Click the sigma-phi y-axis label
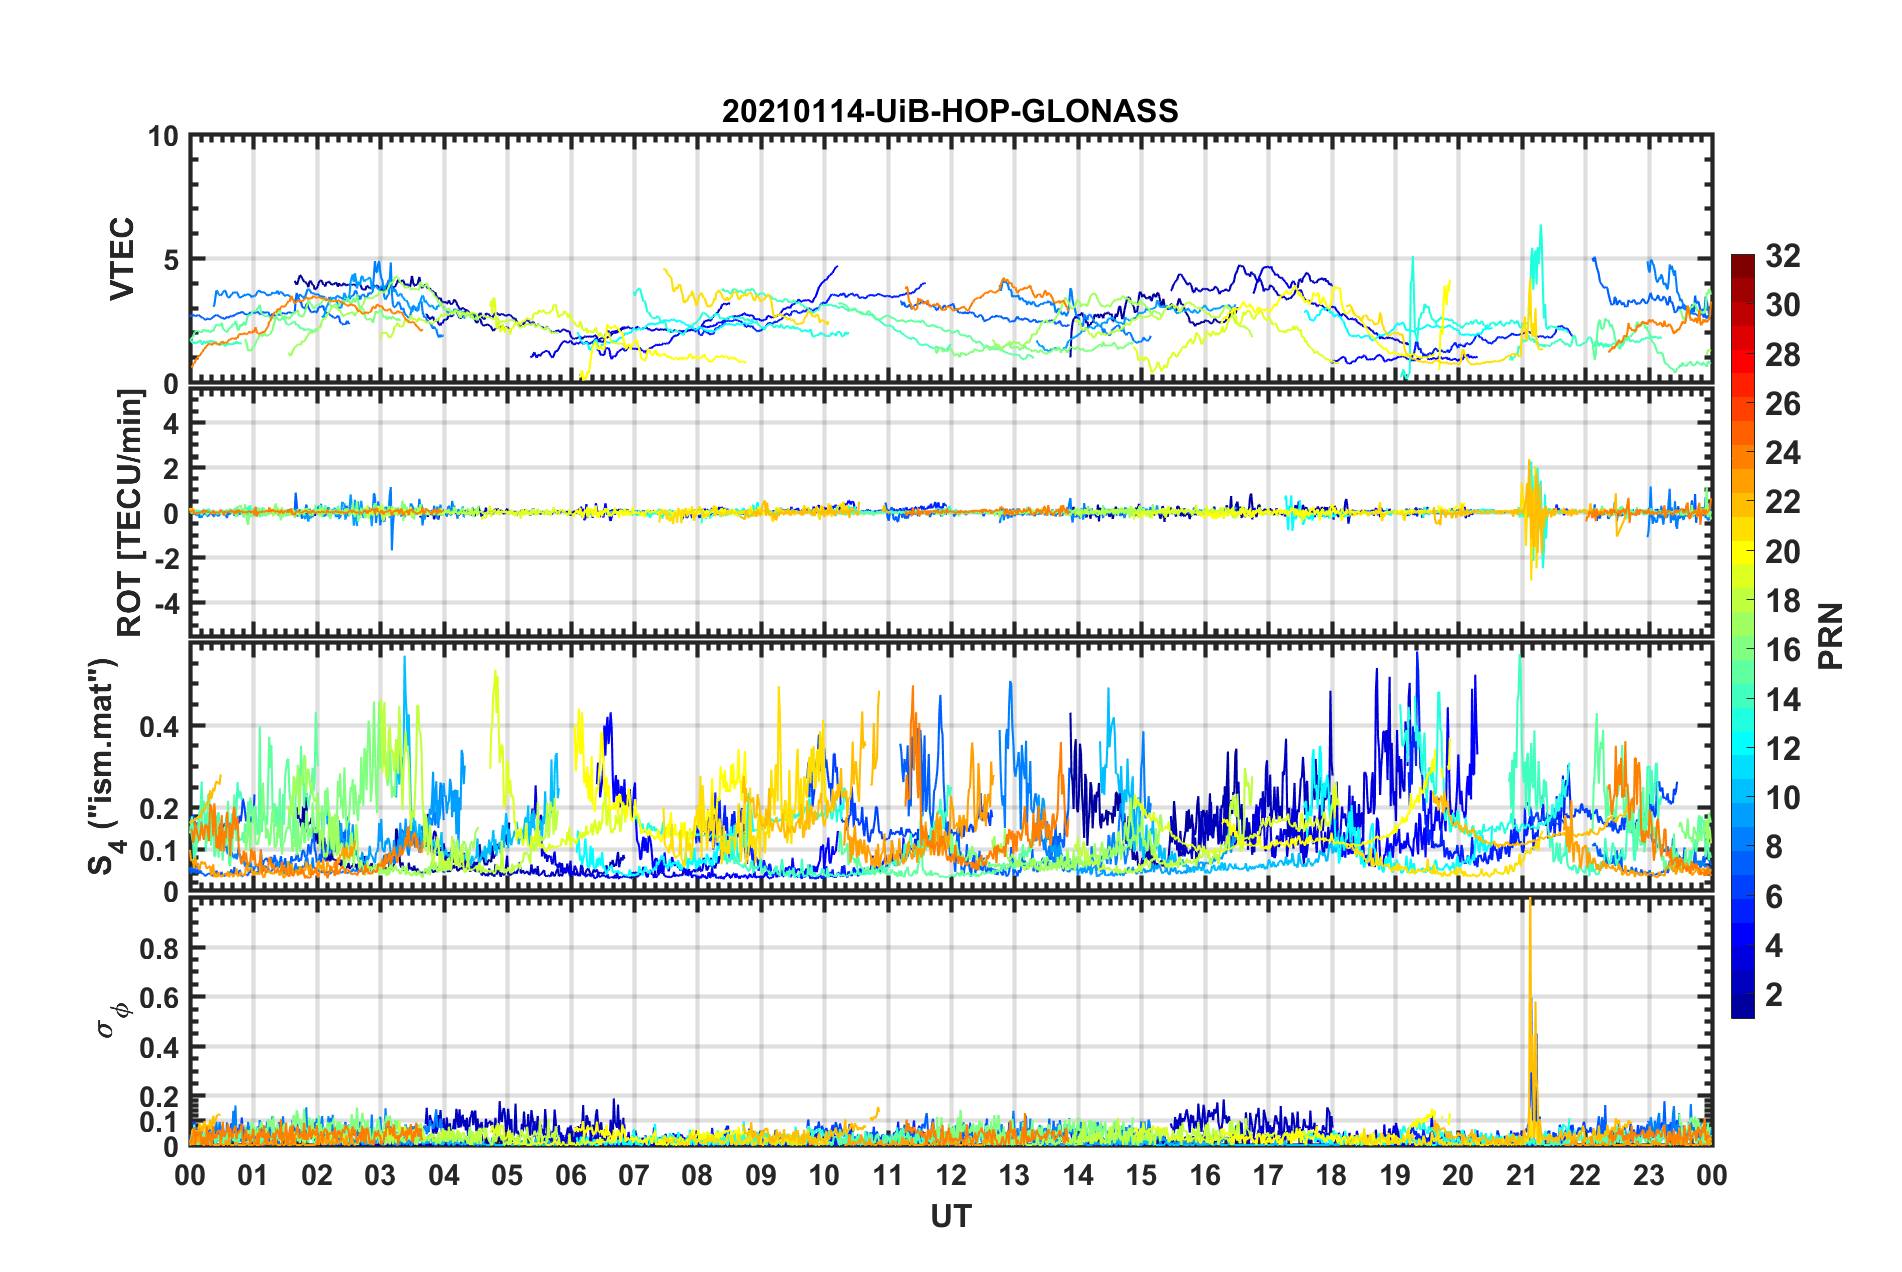 tap(112, 1020)
